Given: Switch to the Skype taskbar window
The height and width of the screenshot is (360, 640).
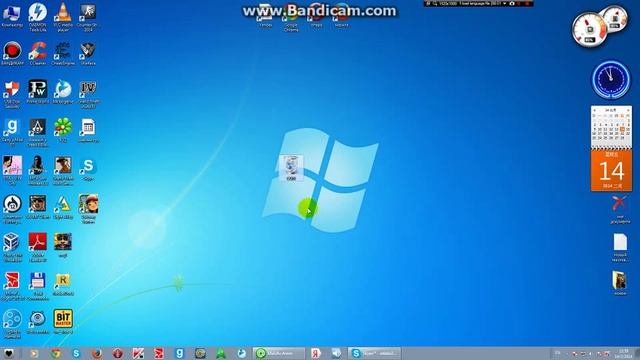Looking at the screenshot, I should [374, 353].
